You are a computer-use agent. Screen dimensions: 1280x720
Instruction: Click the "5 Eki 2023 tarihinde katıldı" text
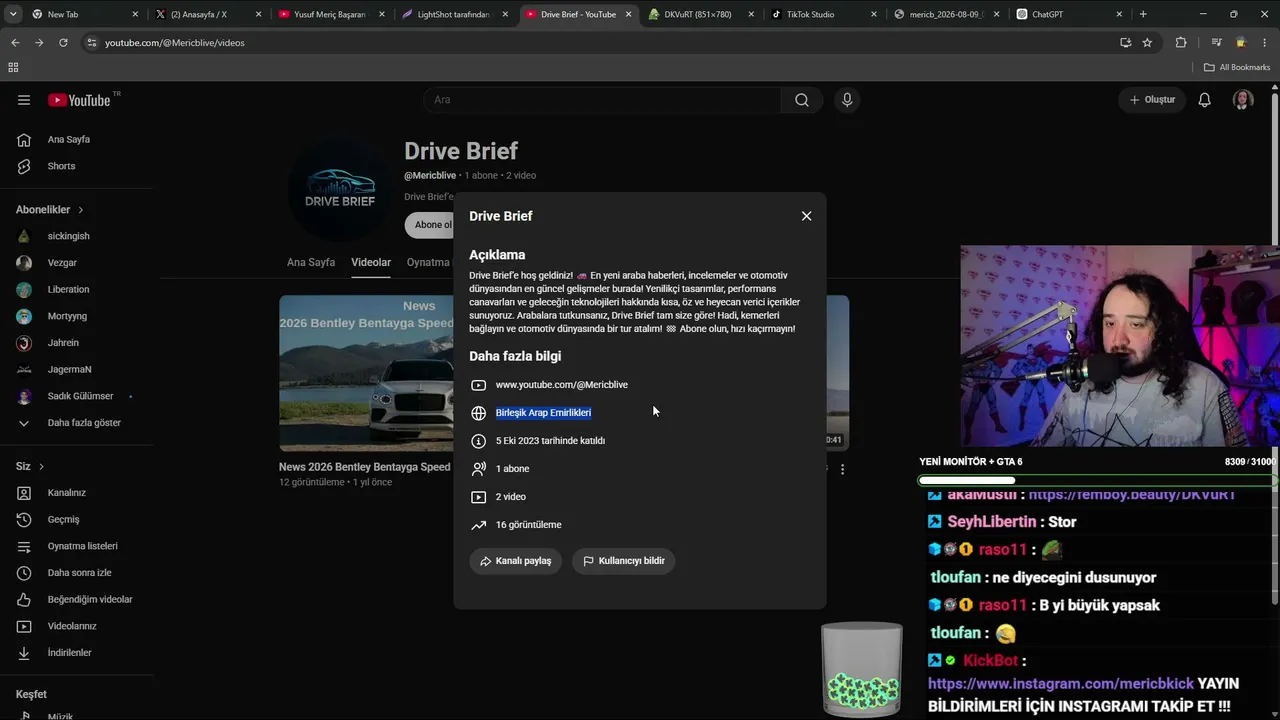click(550, 441)
